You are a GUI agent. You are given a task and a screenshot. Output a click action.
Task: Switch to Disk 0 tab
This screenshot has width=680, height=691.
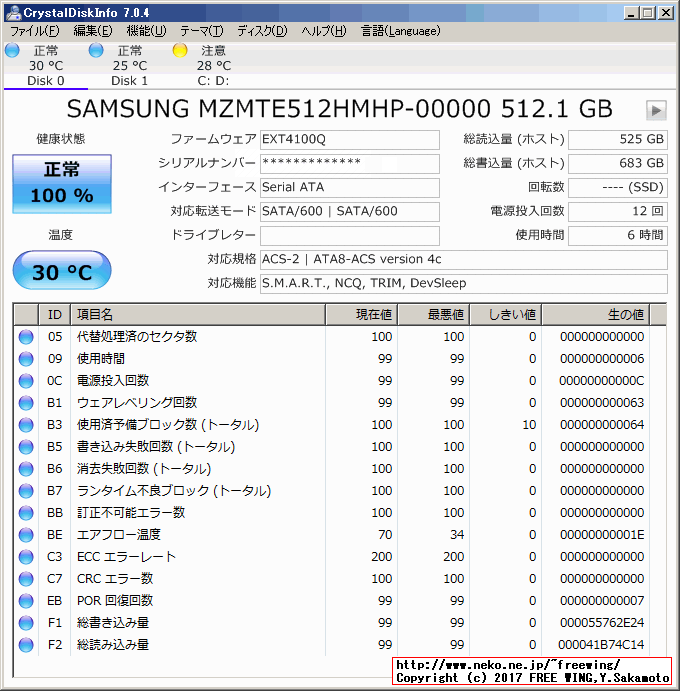coord(46,66)
